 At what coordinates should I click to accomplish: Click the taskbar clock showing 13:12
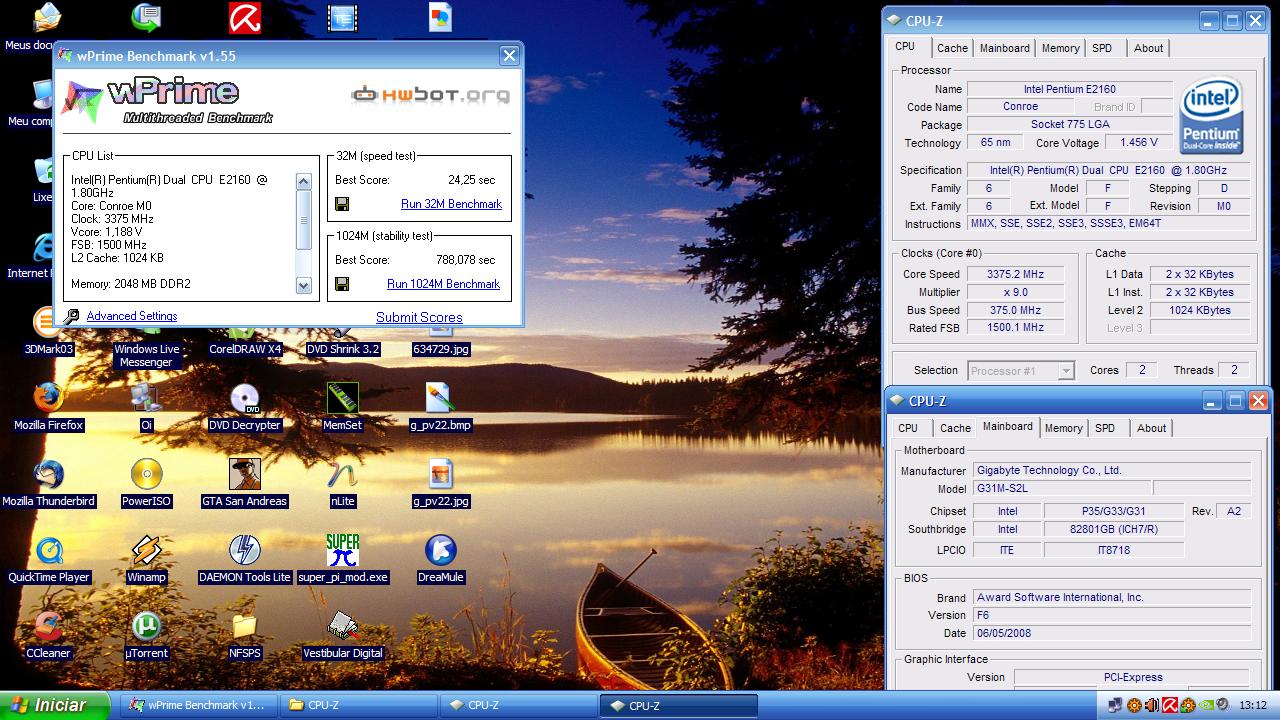(x=1253, y=705)
